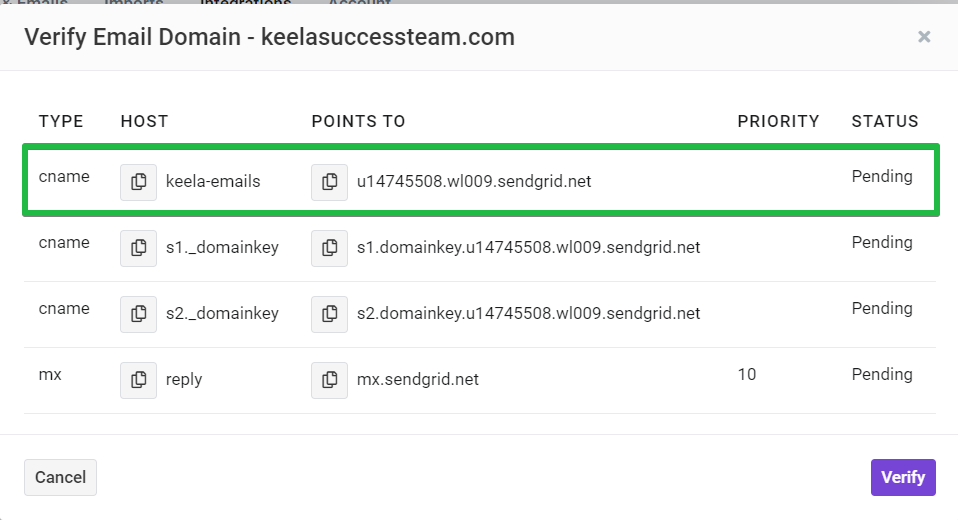This screenshot has height=520, width=958.
Task: Select the keela-emails host text
Action: [x=213, y=181]
